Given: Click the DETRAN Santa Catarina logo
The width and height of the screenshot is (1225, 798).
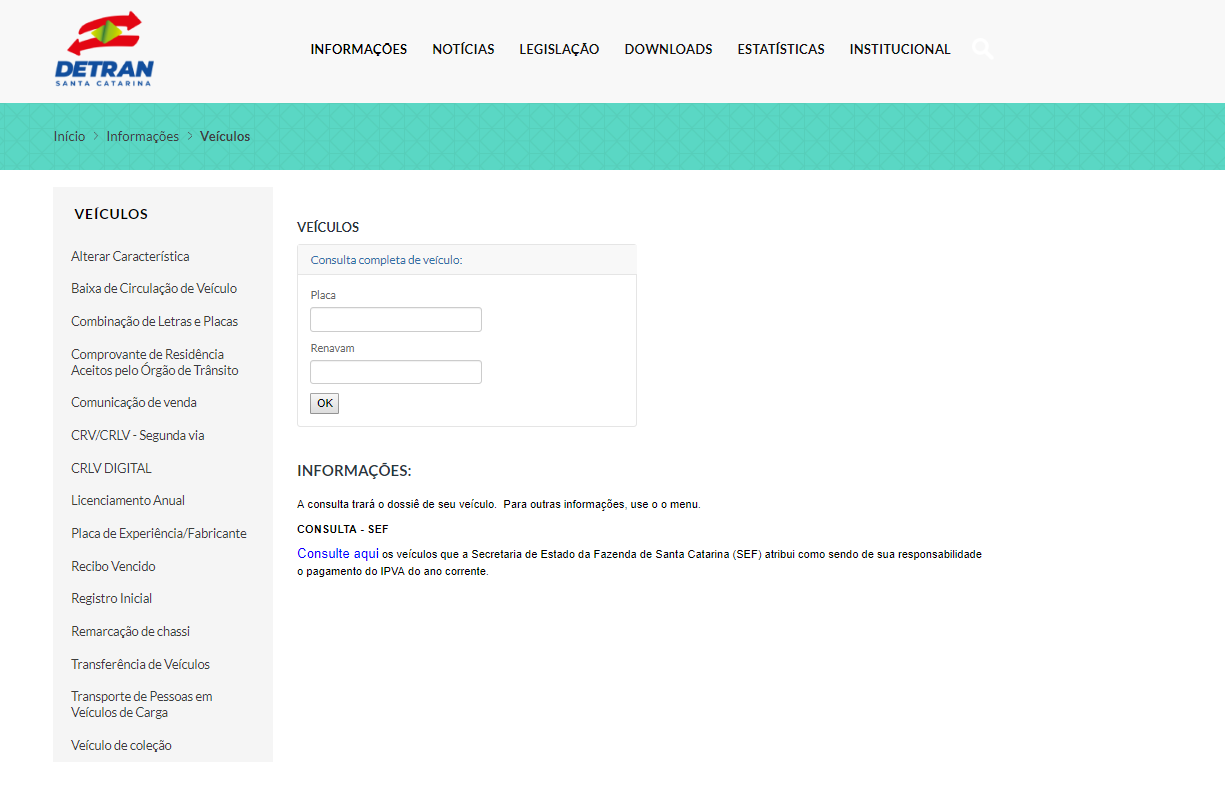Looking at the screenshot, I should [103, 50].
